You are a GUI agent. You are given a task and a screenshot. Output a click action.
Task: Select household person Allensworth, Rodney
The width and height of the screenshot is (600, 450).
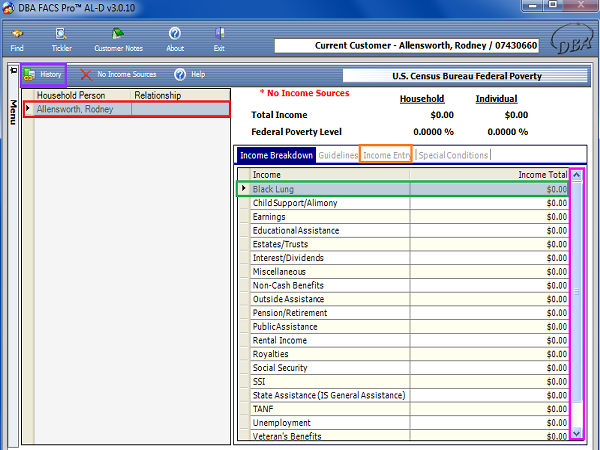pos(127,109)
